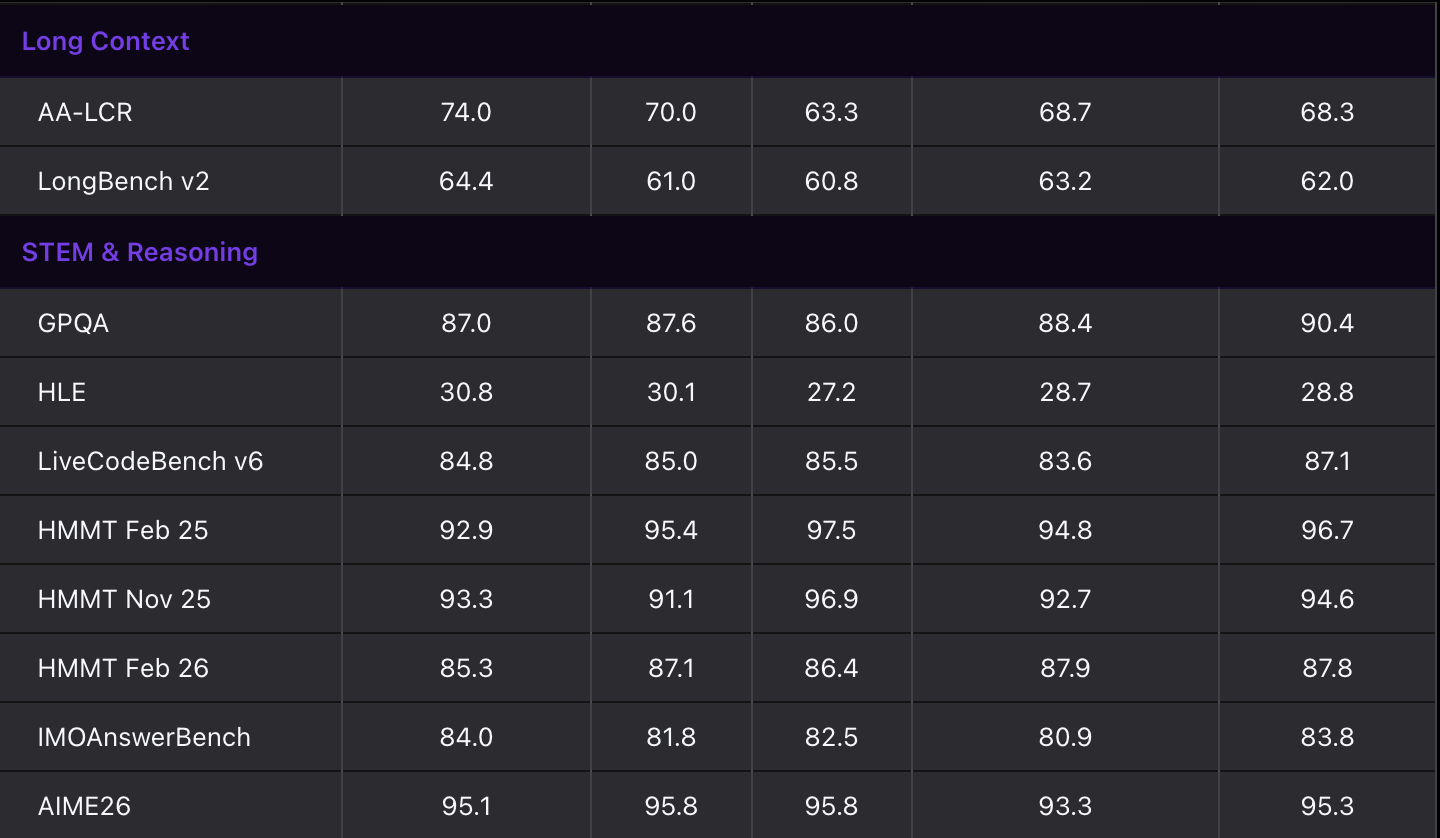Select the 97.5 HMMT Feb 25 score
Screen dimensions: 1440x838
pyautogui.click(x=831, y=530)
